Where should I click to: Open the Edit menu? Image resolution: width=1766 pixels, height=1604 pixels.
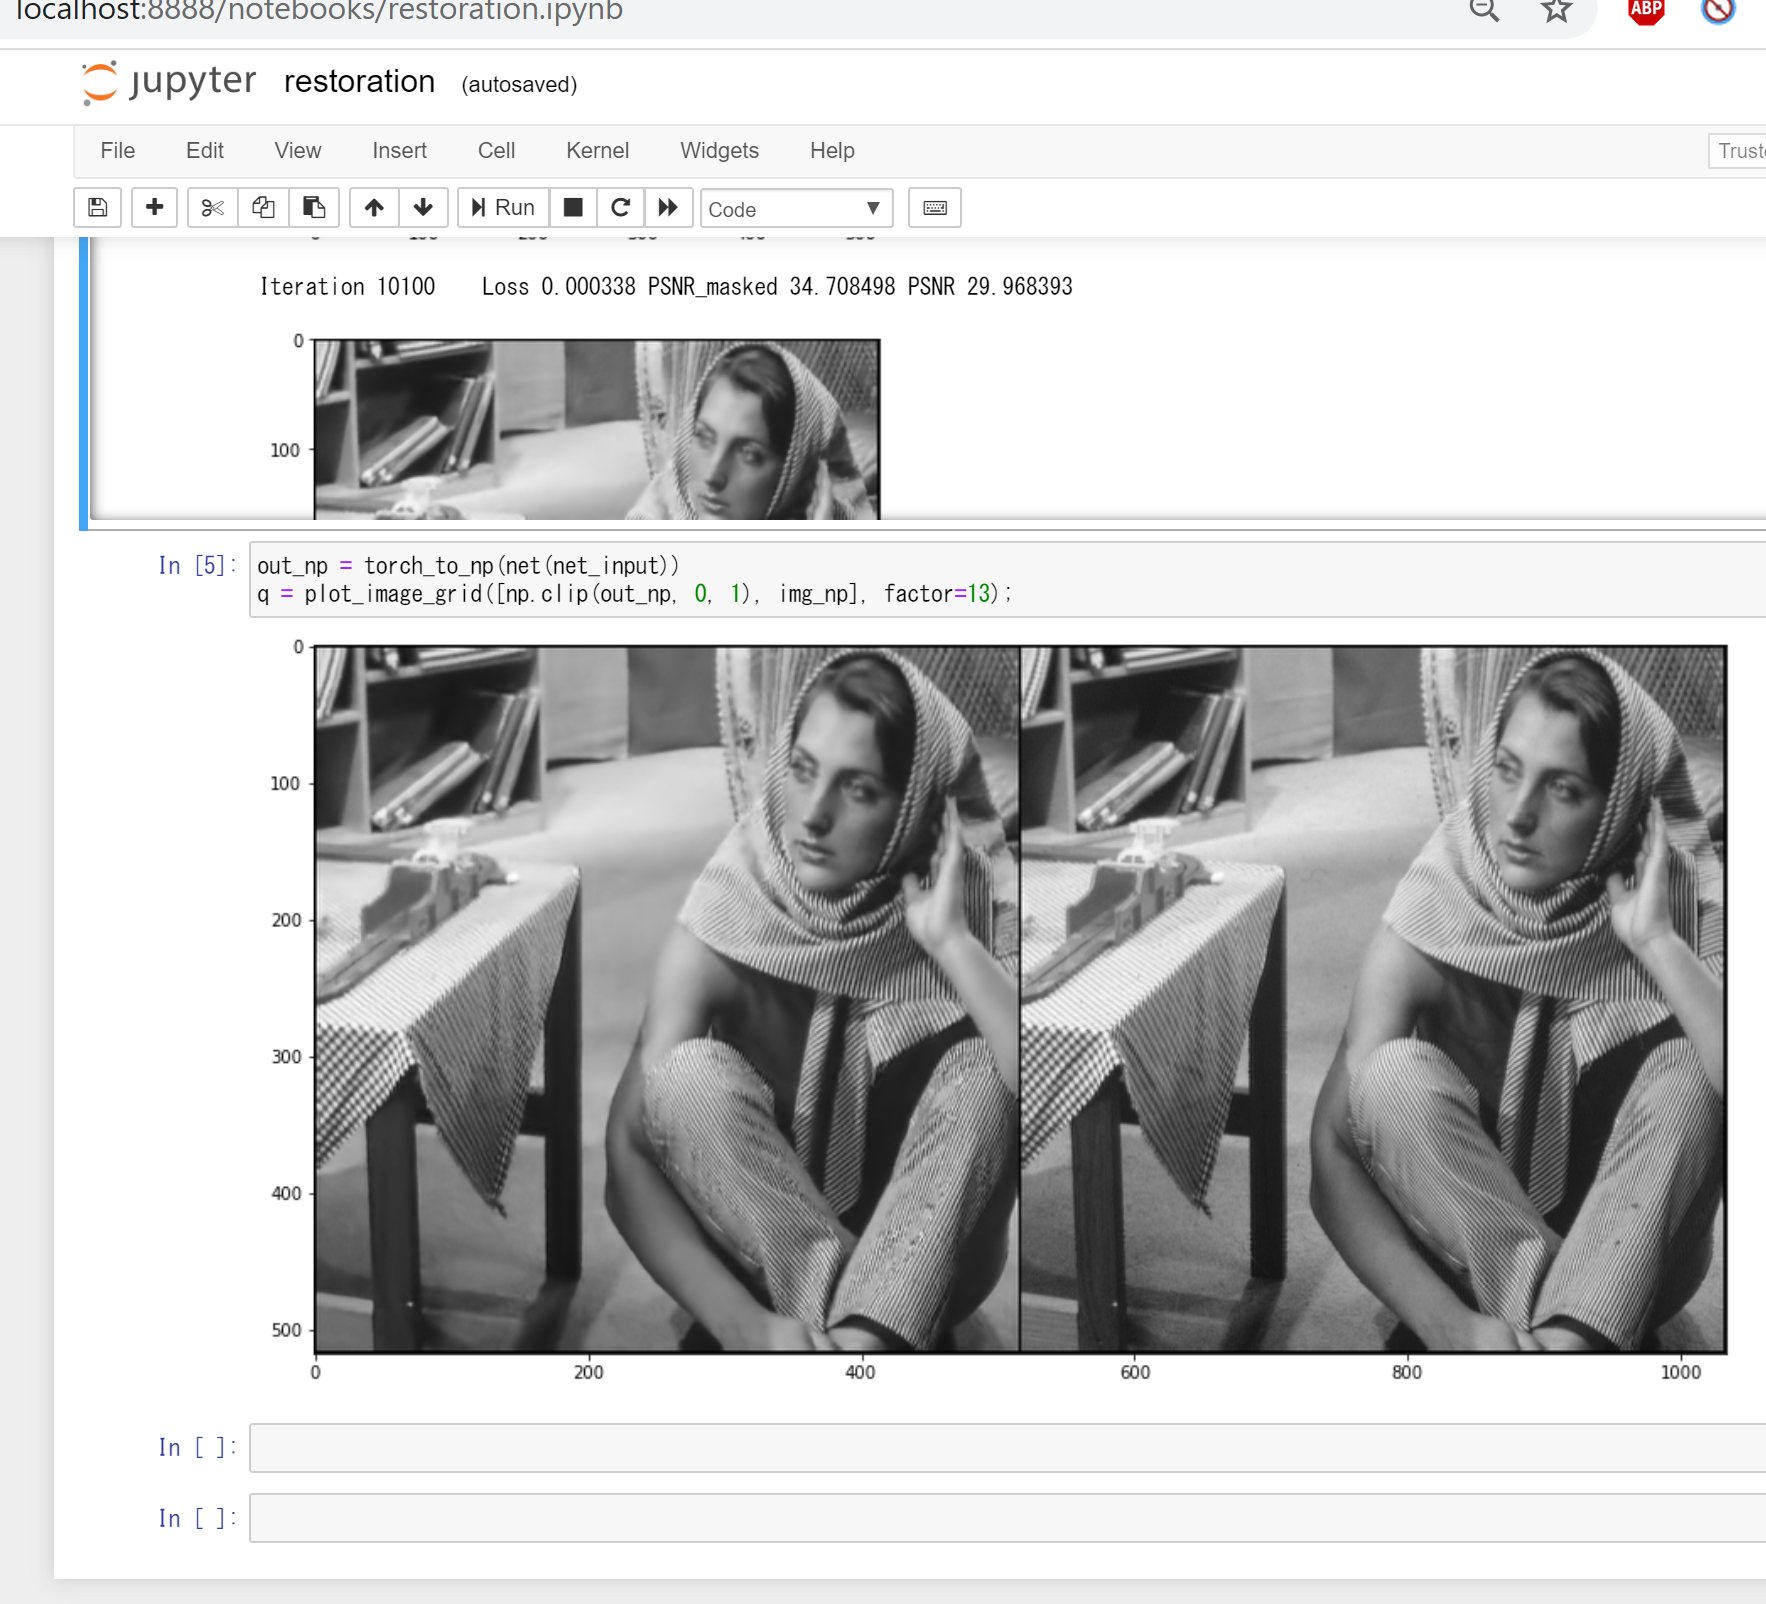point(205,150)
